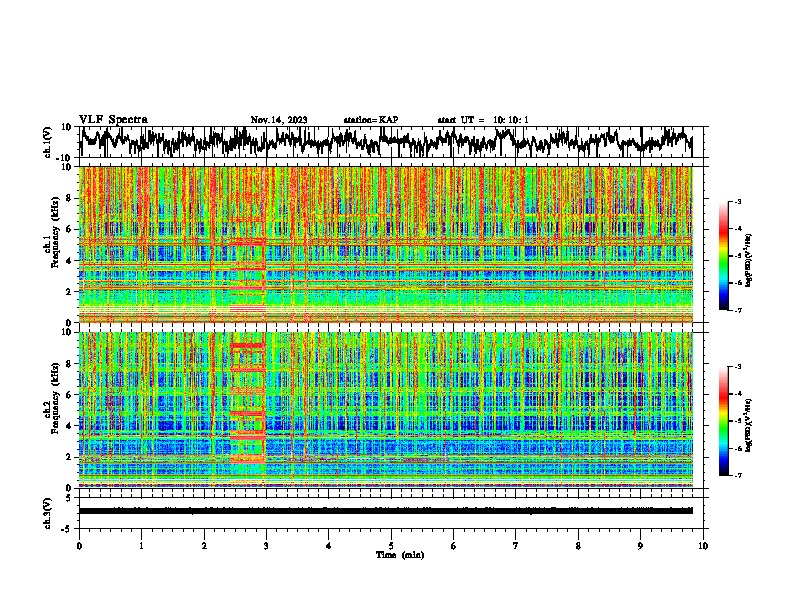Viewport: 792px width, 612px height.
Task: Click the ch.1 colorbar log(PSD) unit label
Action: [749, 260]
